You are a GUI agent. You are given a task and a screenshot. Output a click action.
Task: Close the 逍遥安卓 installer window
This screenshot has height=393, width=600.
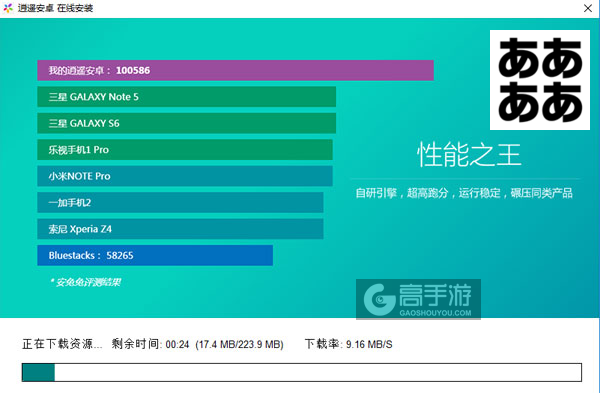(588, 8)
